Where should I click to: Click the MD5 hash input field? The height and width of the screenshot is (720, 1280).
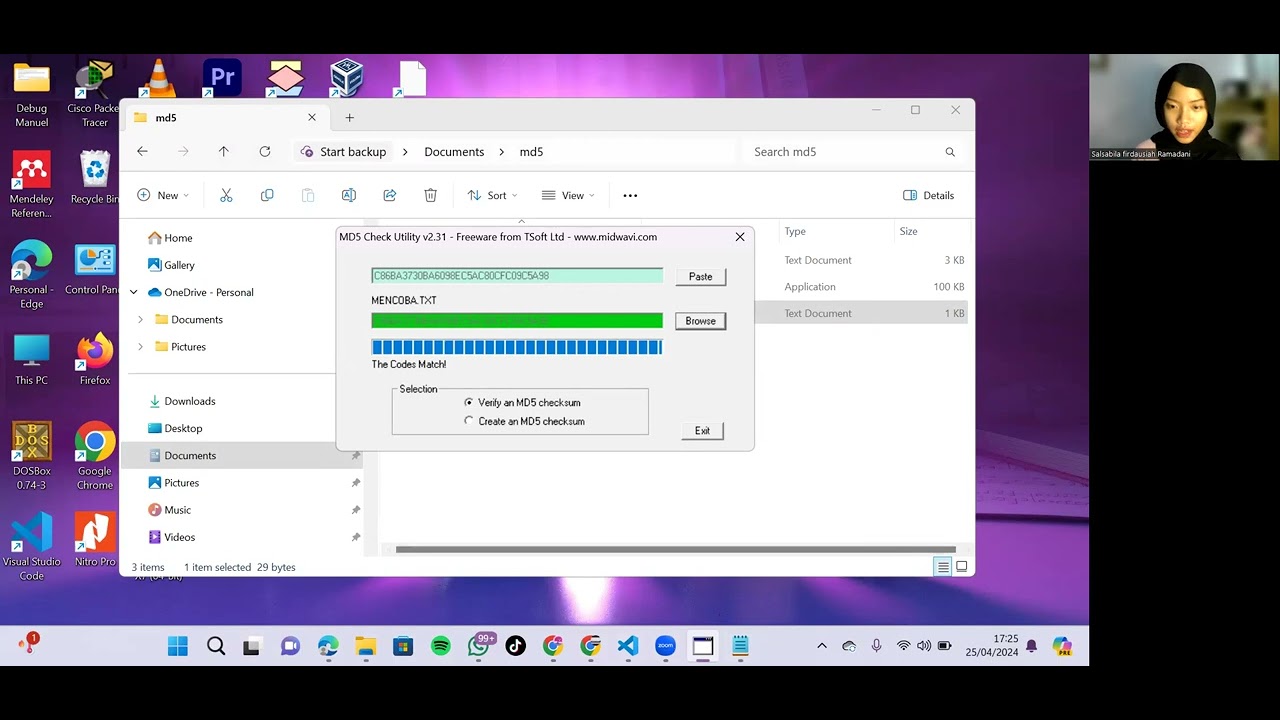[x=517, y=276]
